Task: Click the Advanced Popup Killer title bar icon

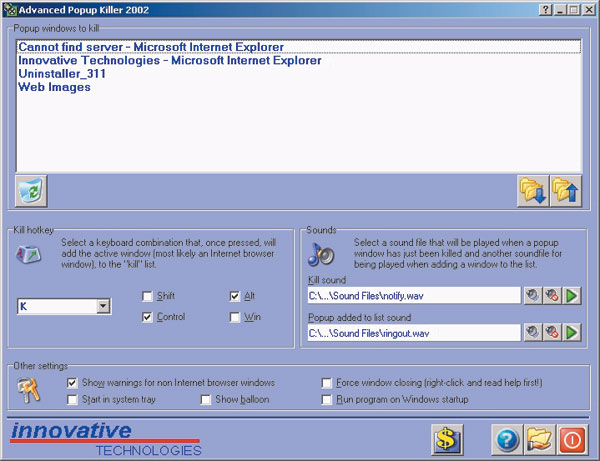Action: [10, 10]
